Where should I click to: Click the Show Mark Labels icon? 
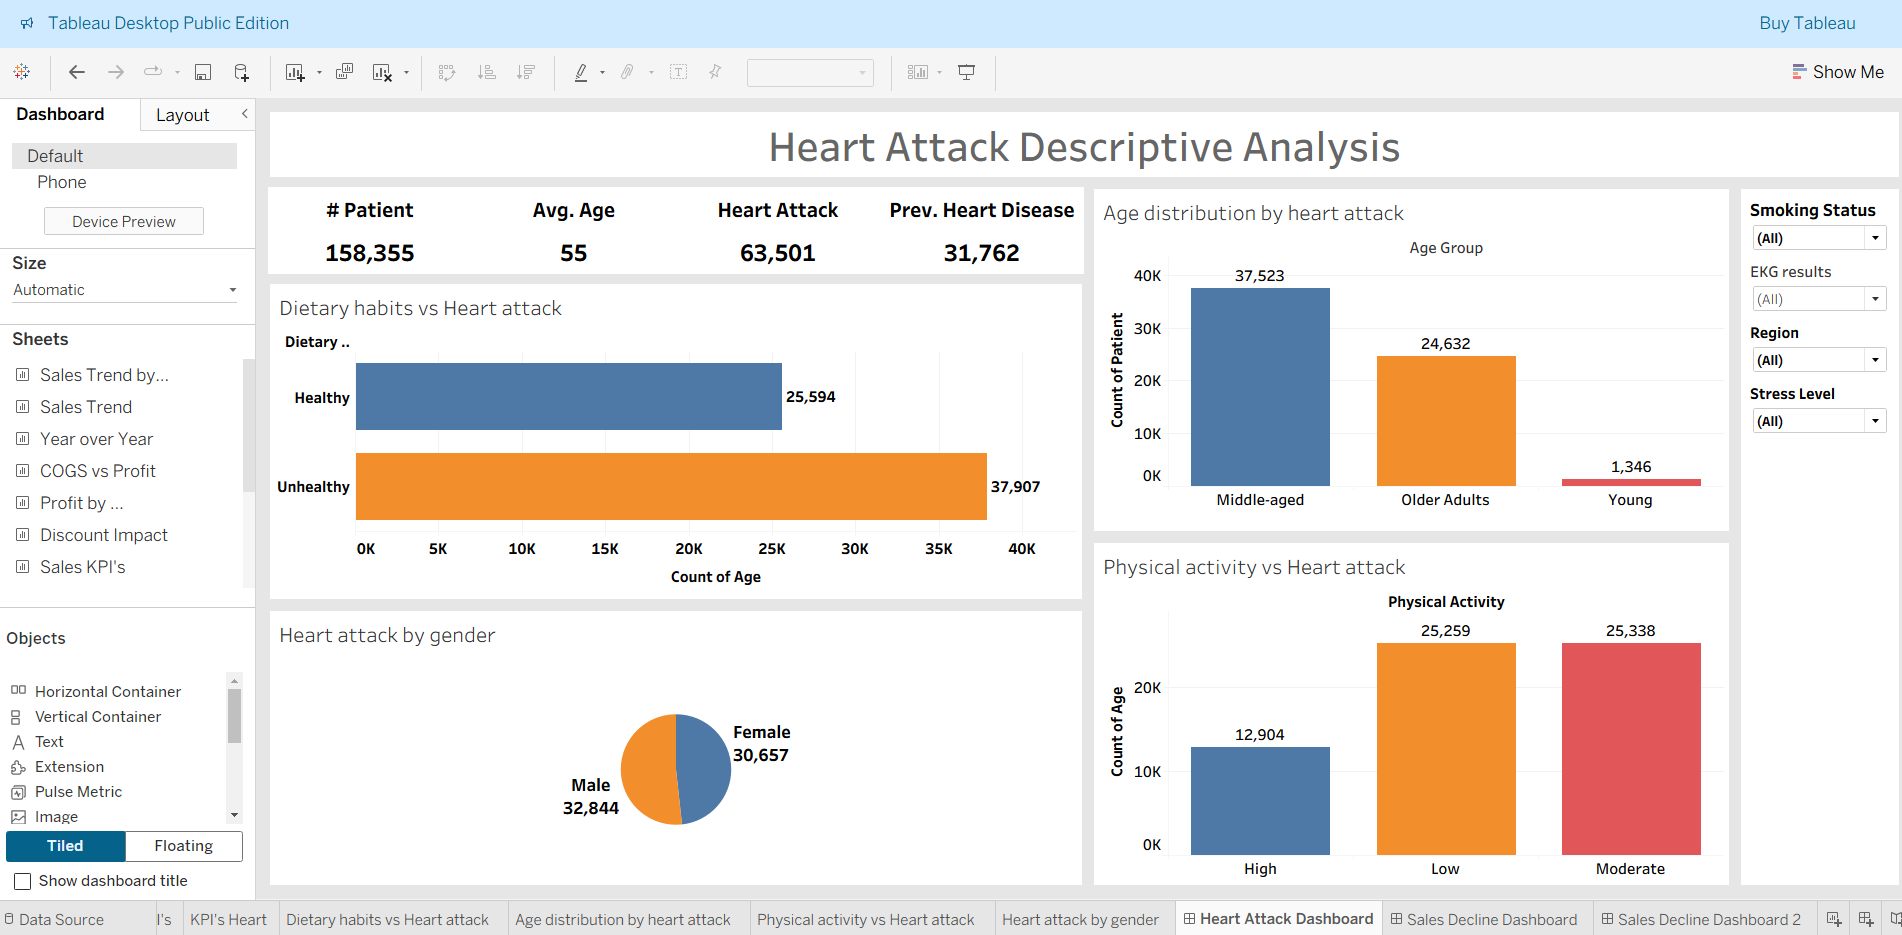coord(679,72)
